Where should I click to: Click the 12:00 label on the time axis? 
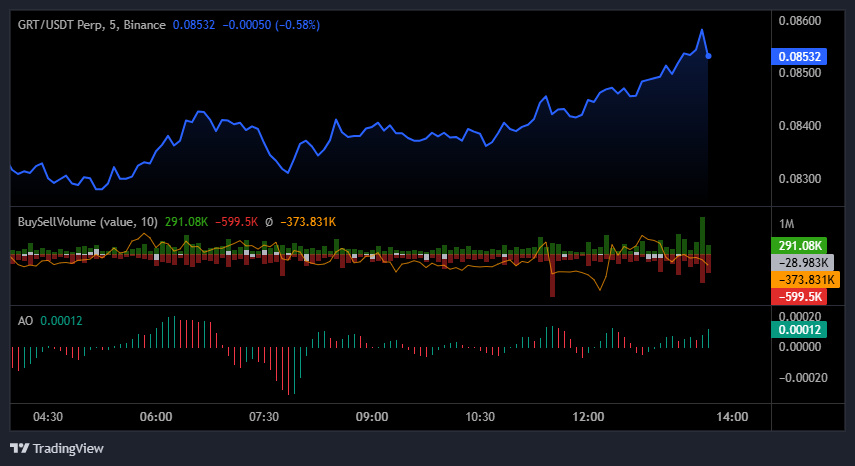588,416
